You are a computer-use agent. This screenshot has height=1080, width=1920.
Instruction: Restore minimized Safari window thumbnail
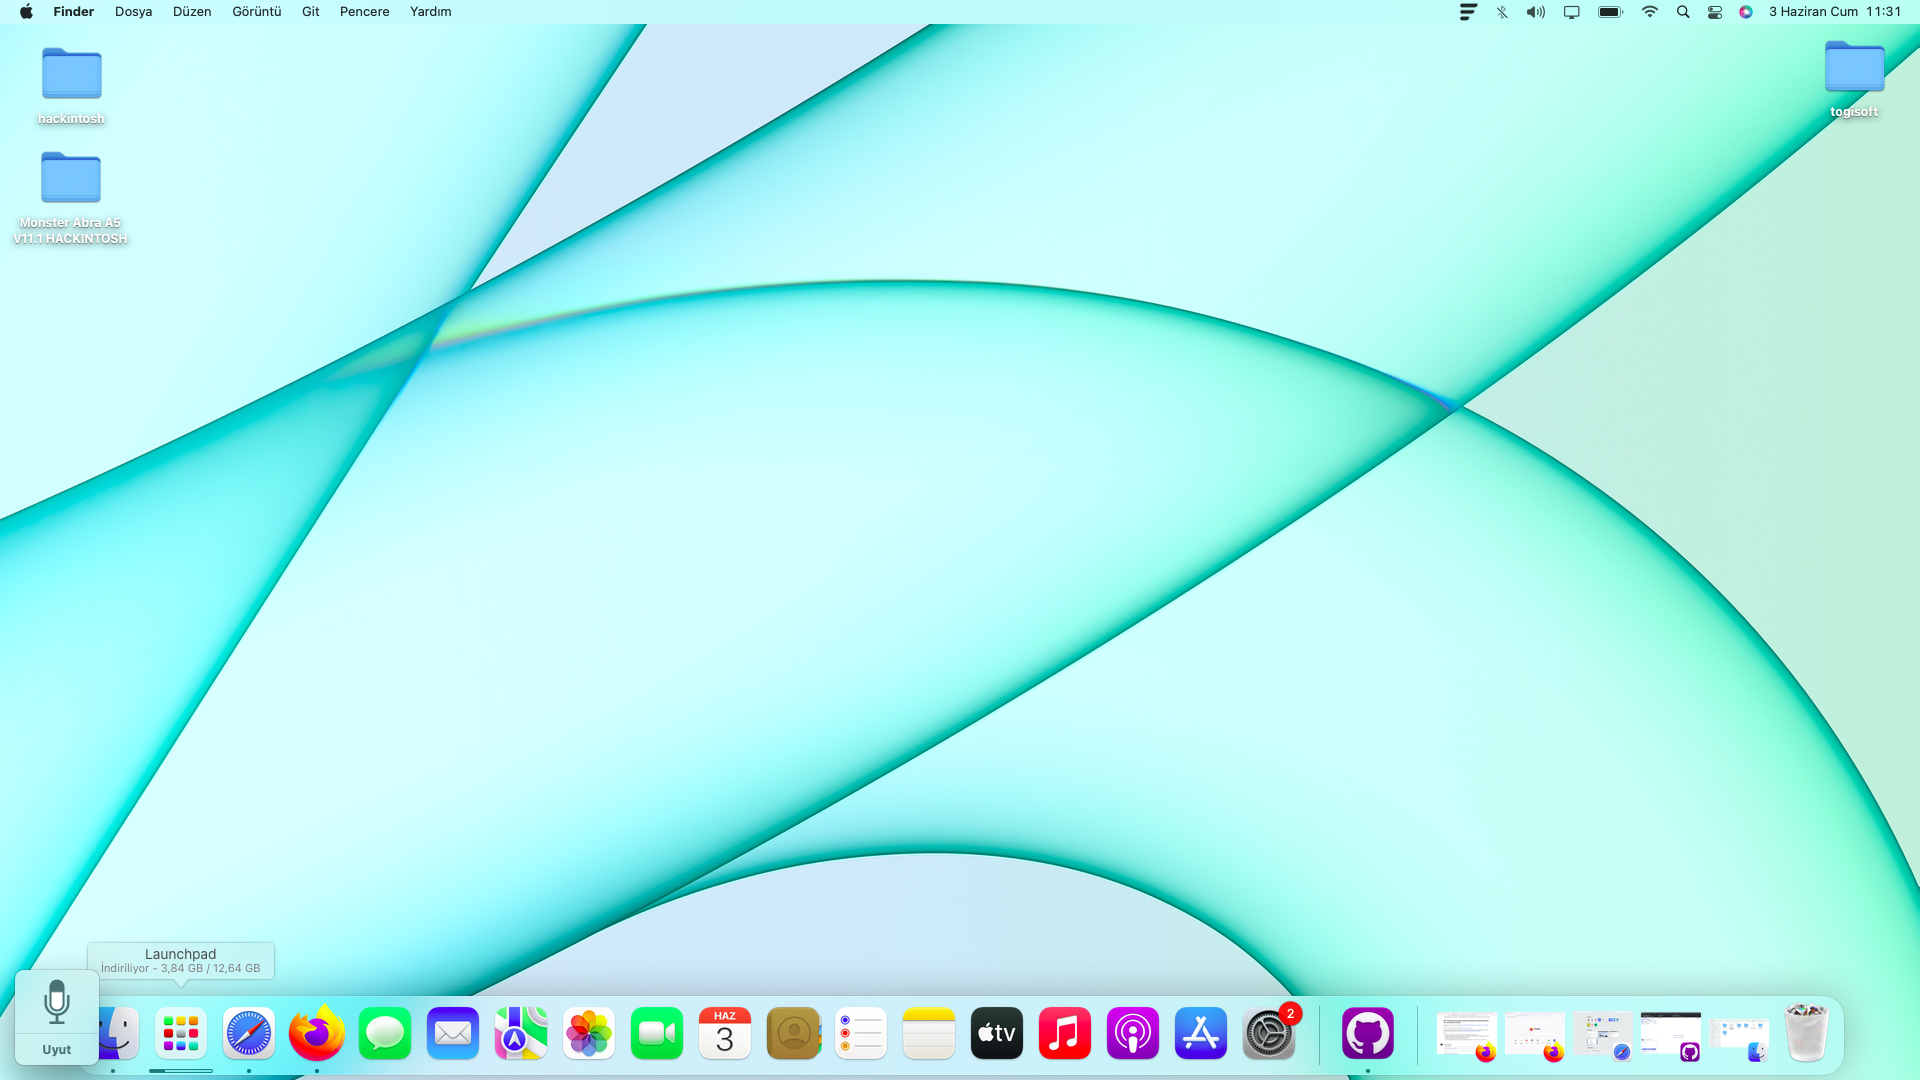[x=1603, y=1034]
